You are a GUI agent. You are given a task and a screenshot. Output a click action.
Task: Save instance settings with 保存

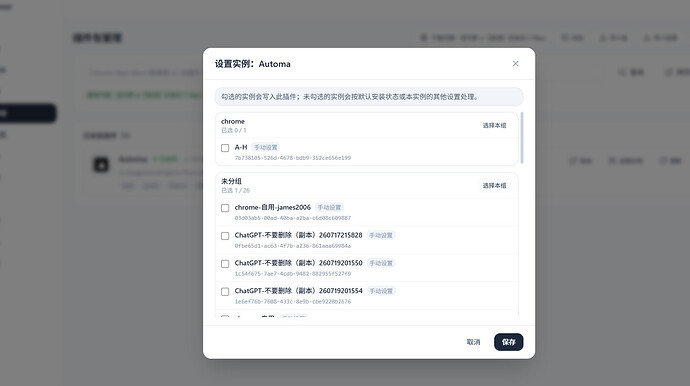[x=508, y=342]
